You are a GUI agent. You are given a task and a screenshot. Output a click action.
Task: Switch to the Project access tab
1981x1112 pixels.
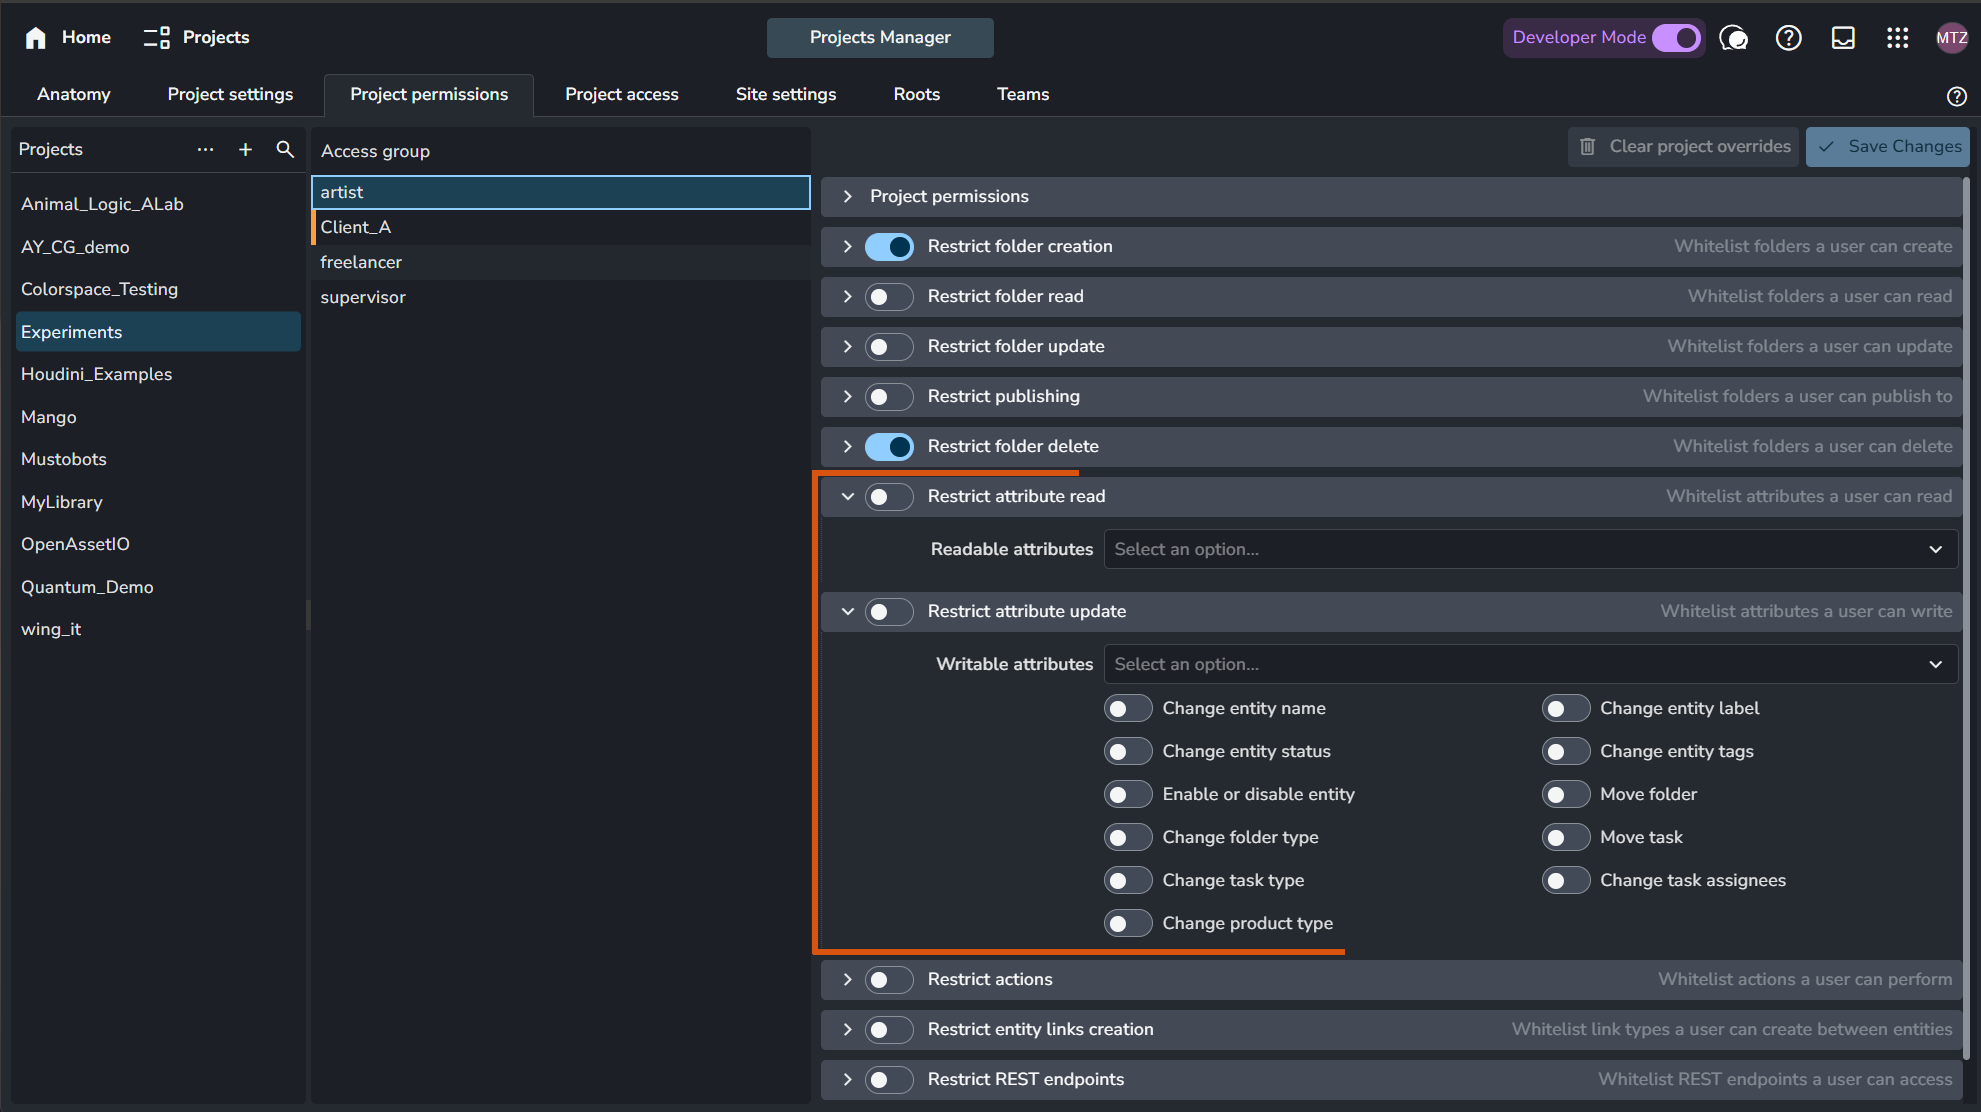(621, 94)
